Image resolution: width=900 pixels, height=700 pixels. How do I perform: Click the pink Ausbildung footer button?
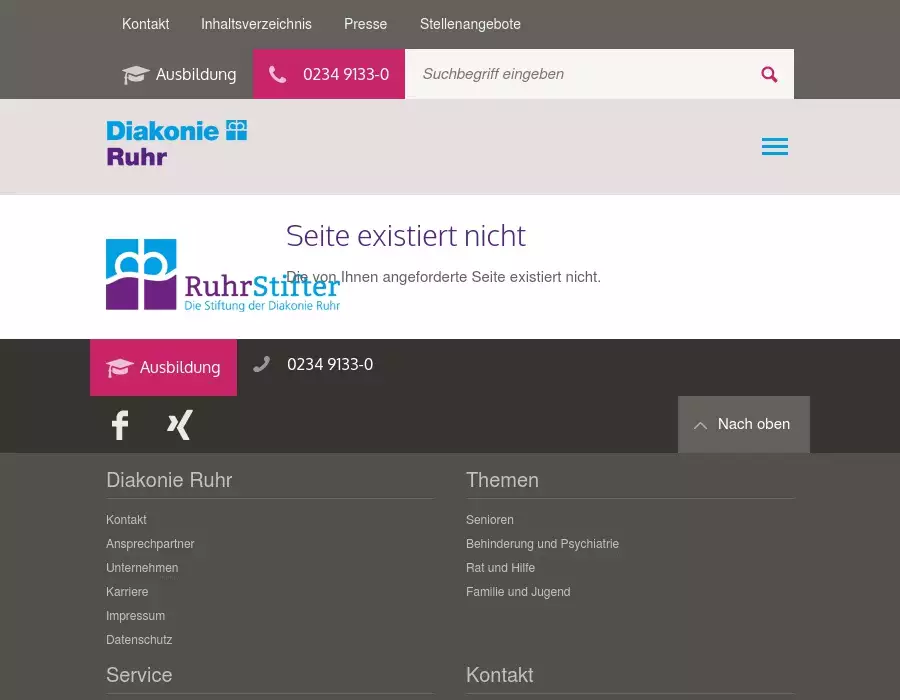[x=163, y=367]
